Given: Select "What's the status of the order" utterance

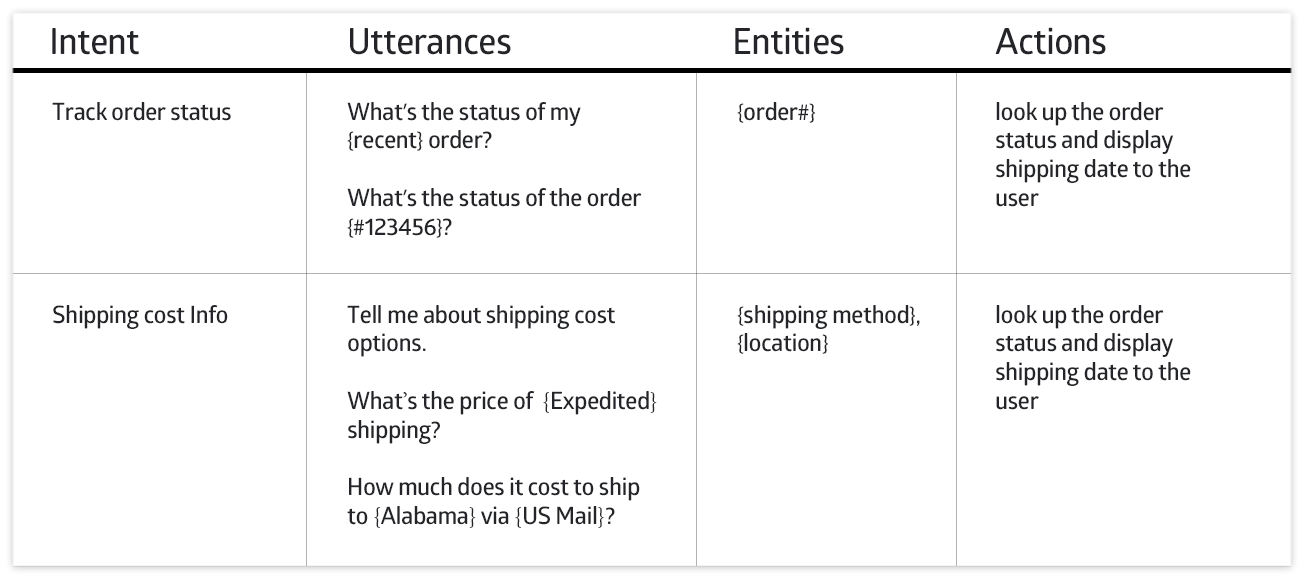Looking at the screenshot, I should click(x=494, y=198).
